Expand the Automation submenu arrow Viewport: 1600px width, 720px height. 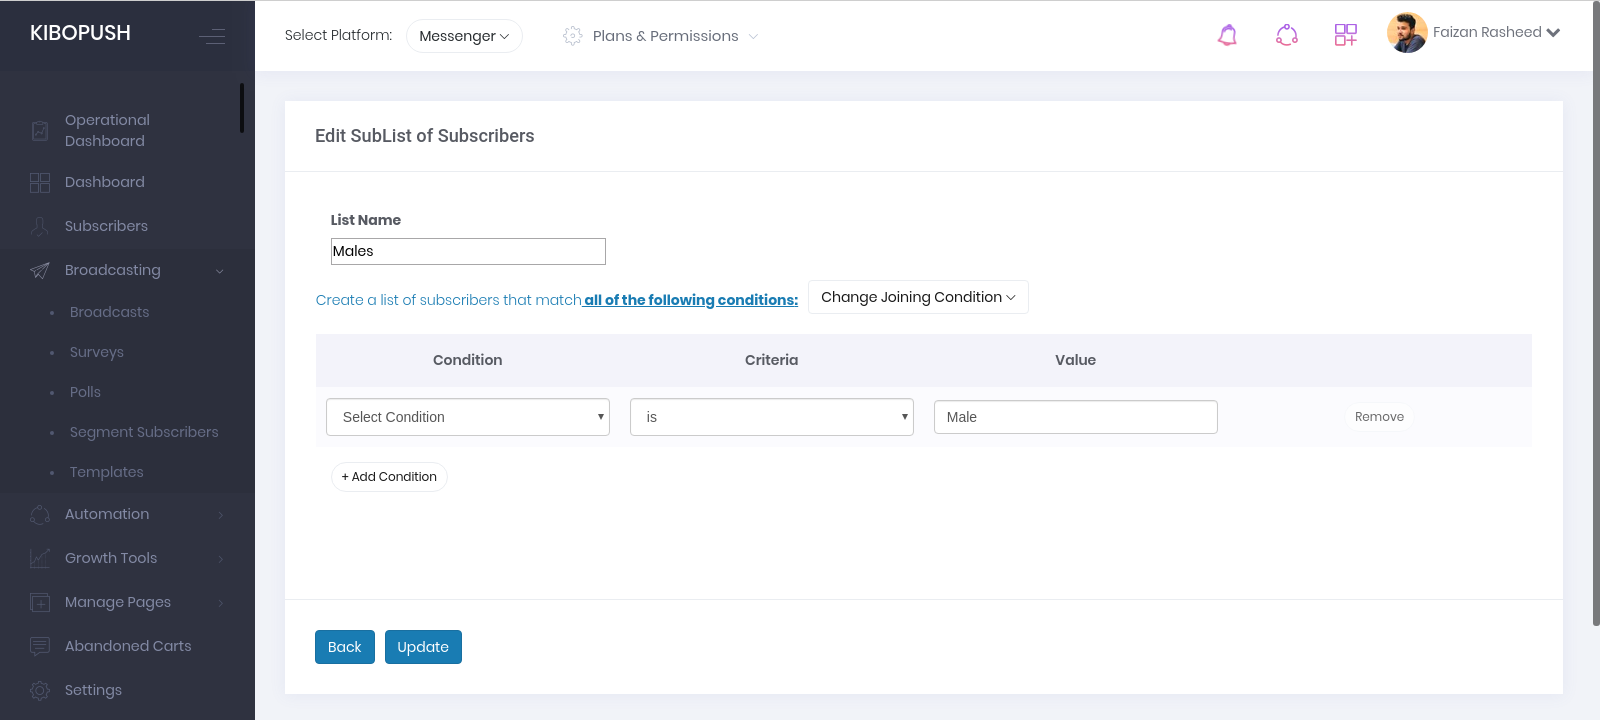point(221,515)
